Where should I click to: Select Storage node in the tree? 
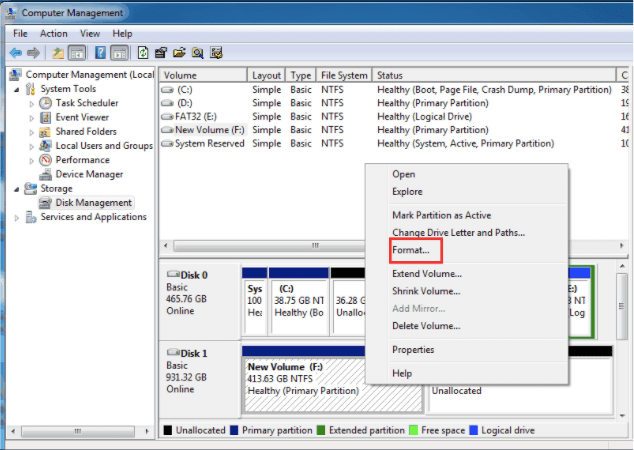click(56, 189)
